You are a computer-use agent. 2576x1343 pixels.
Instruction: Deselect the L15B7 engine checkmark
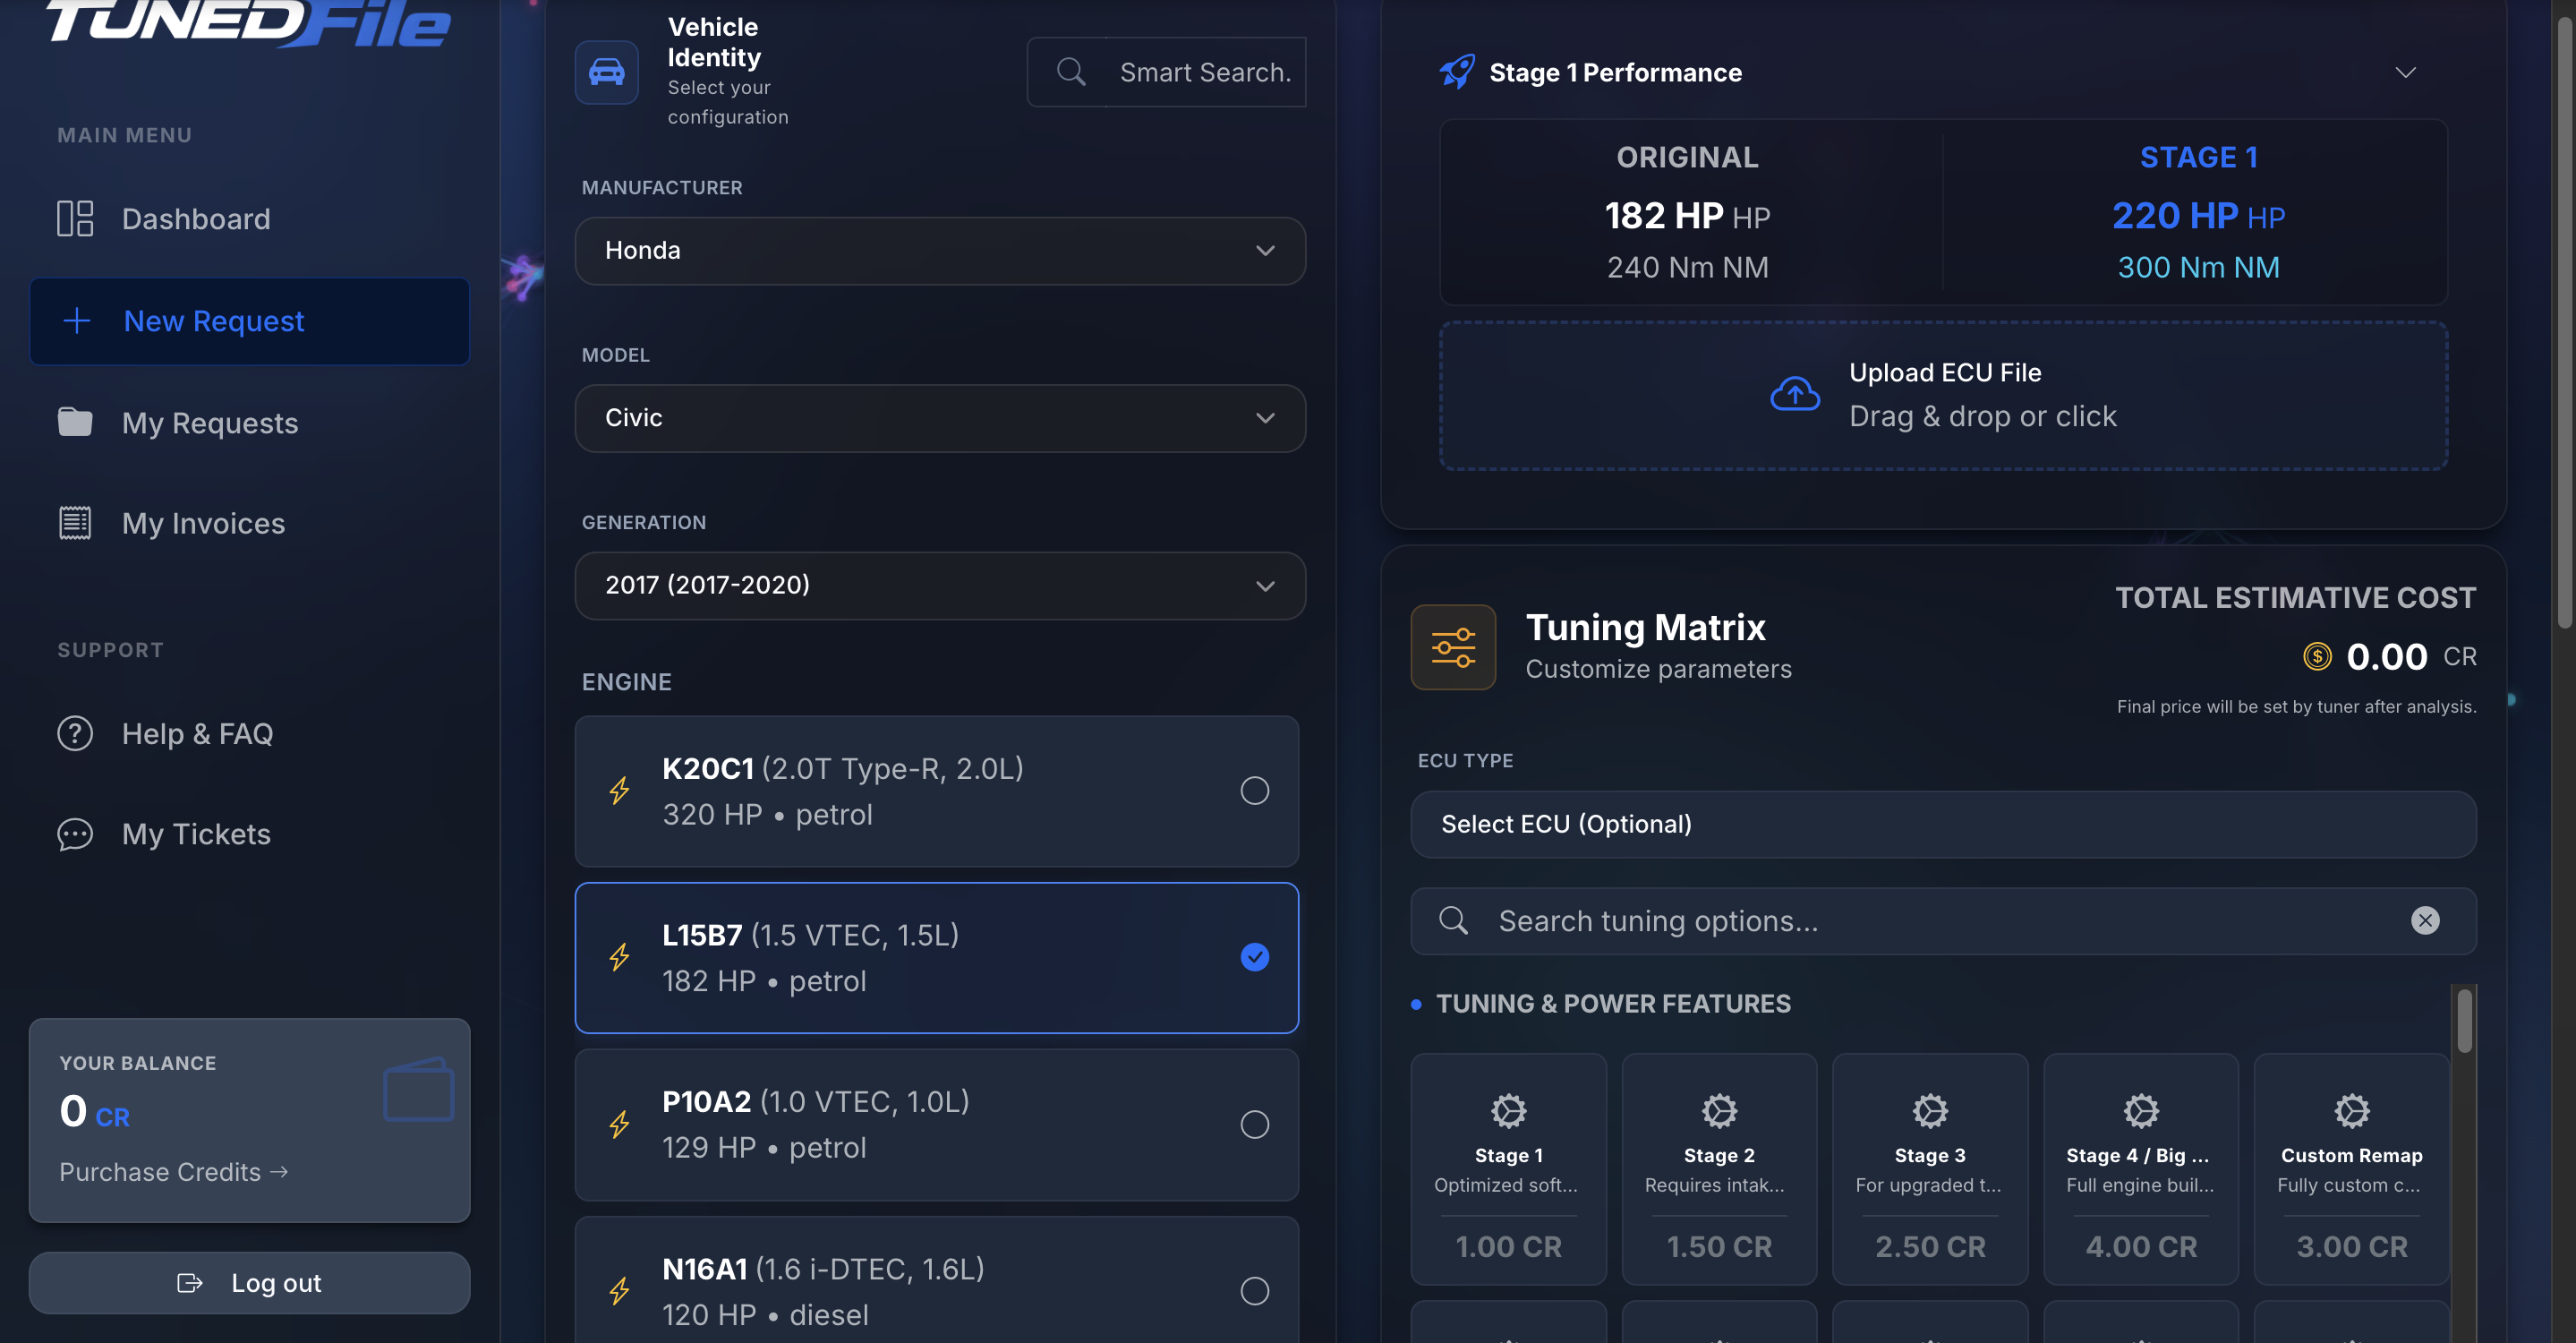pos(1255,957)
